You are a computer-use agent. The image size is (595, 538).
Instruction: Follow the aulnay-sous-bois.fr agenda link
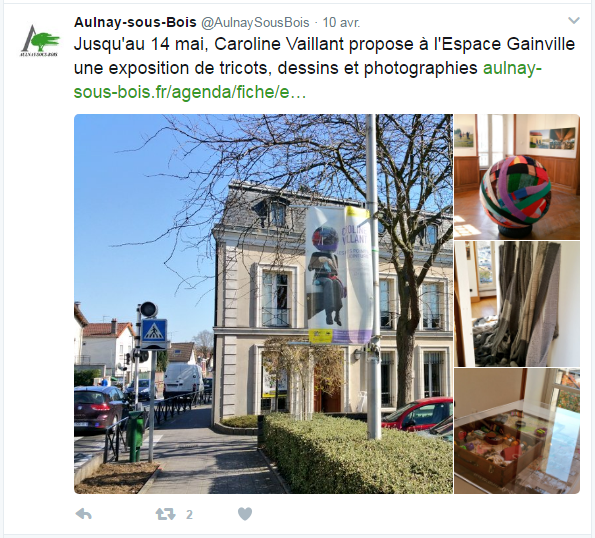click(307, 80)
